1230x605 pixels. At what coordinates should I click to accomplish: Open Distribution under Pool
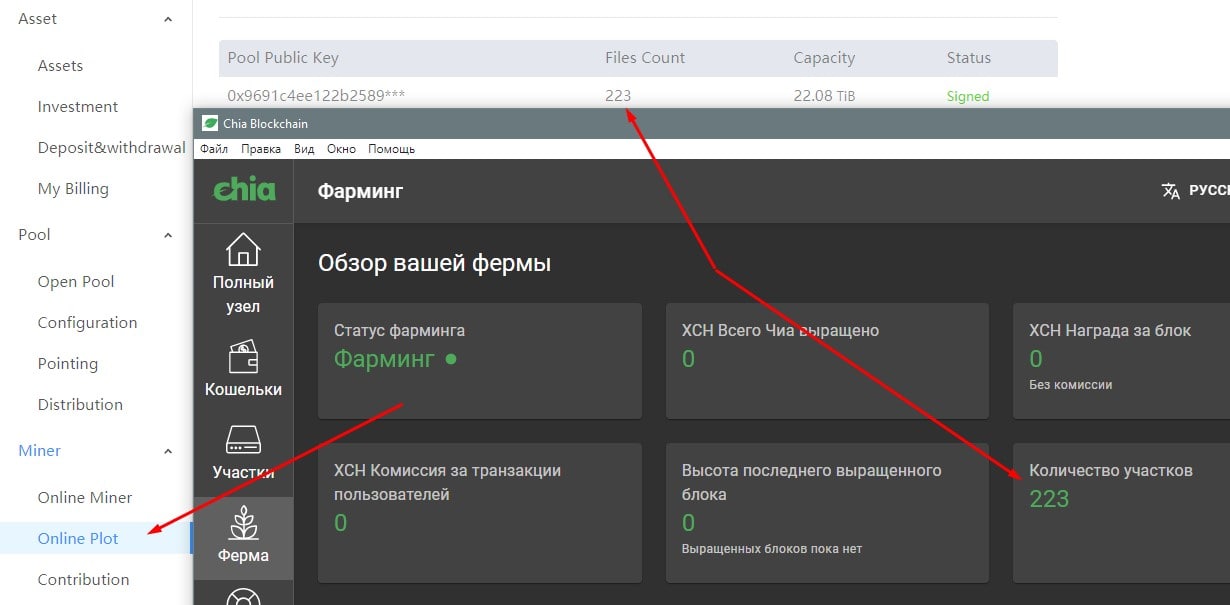(80, 404)
